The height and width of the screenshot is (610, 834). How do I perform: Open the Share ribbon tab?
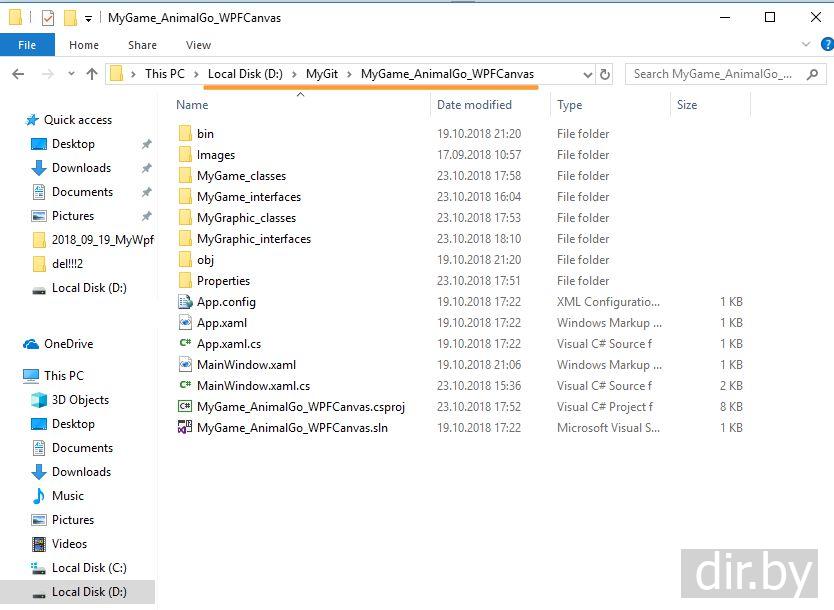coord(142,45)
